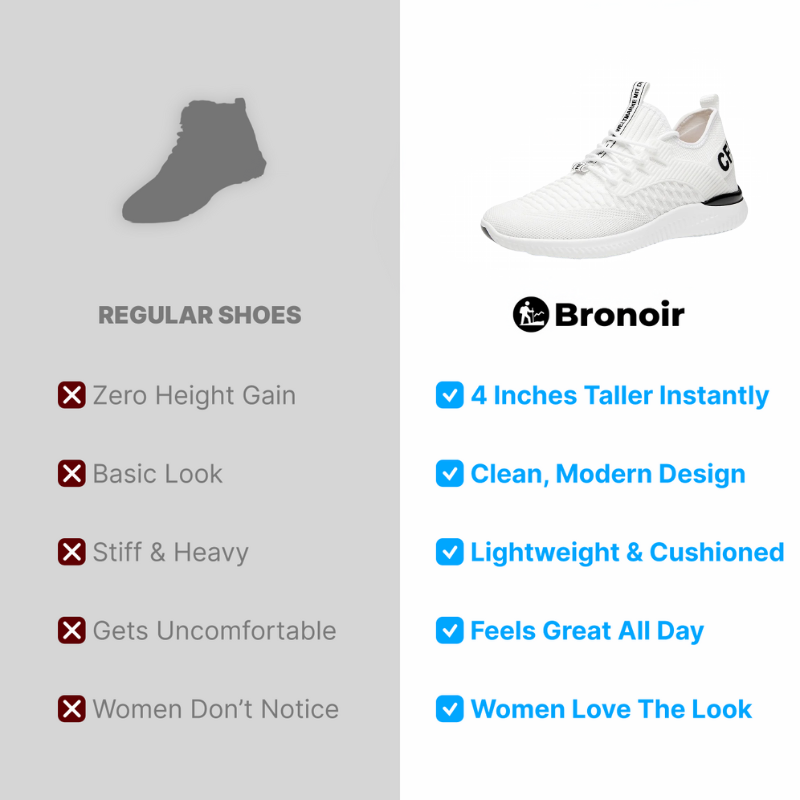Click the red X beside Gets Uncomfortable
Image resolution: width=800 pixels, height=800 pixels.
tap(71, 631)
